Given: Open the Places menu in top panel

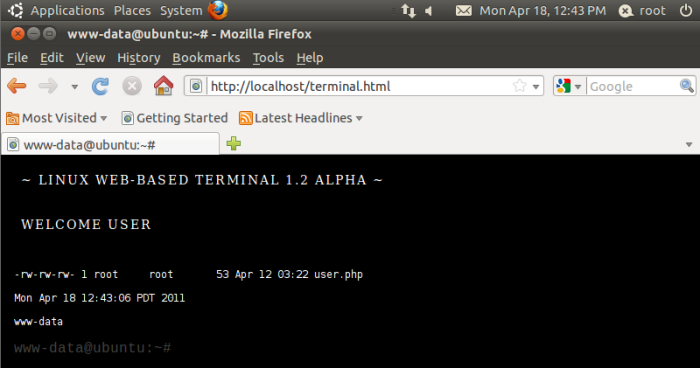Looking at the screenshot, I should coord(132,10).
